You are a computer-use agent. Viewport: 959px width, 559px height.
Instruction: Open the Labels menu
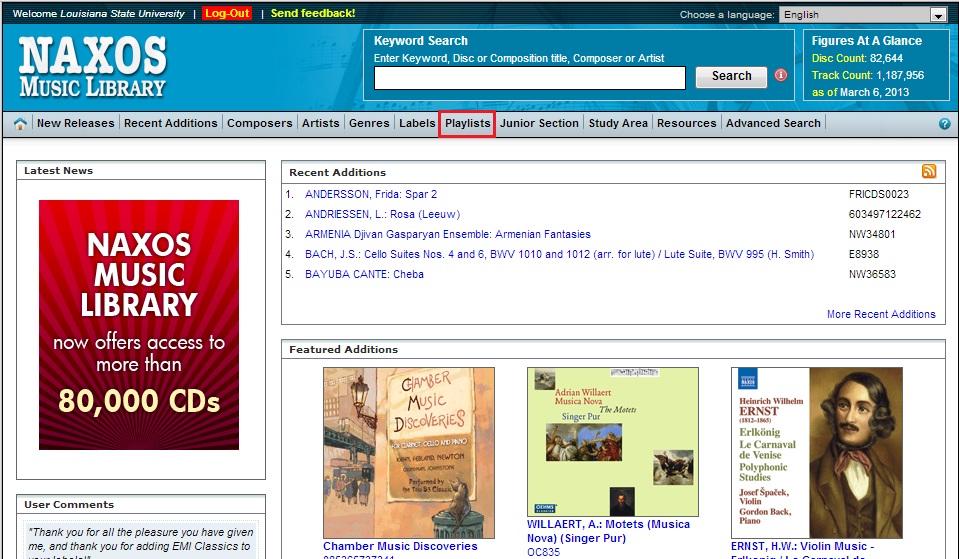coord(417,123)
